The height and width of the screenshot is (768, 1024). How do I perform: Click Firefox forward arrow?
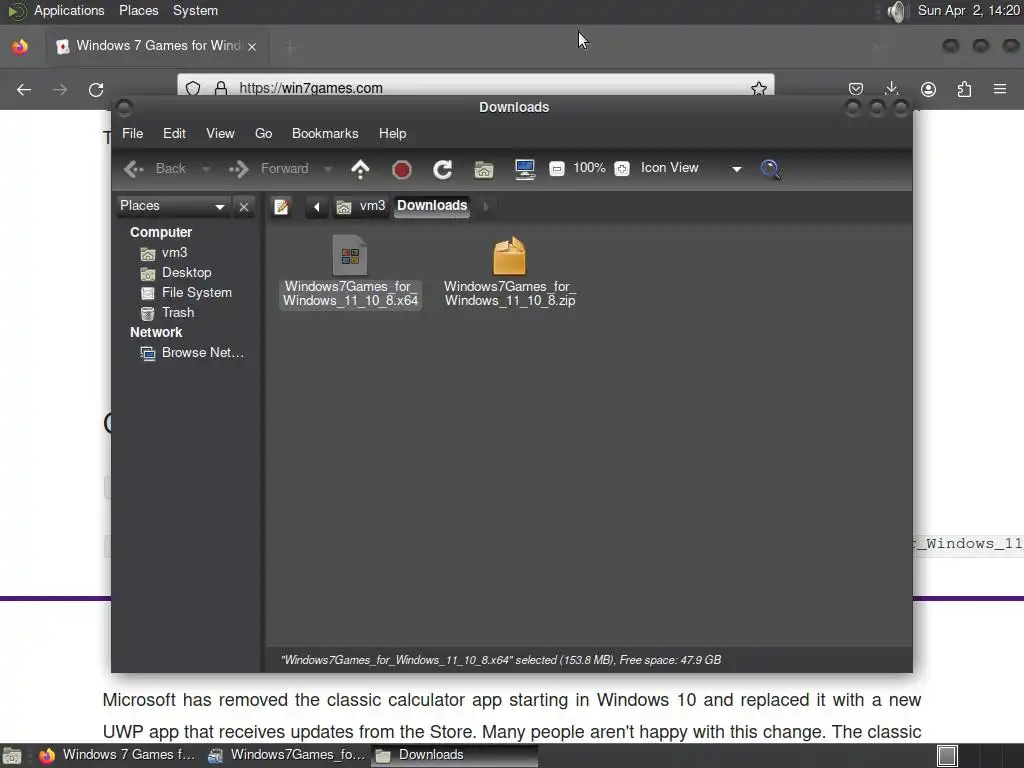click(59, 89)
